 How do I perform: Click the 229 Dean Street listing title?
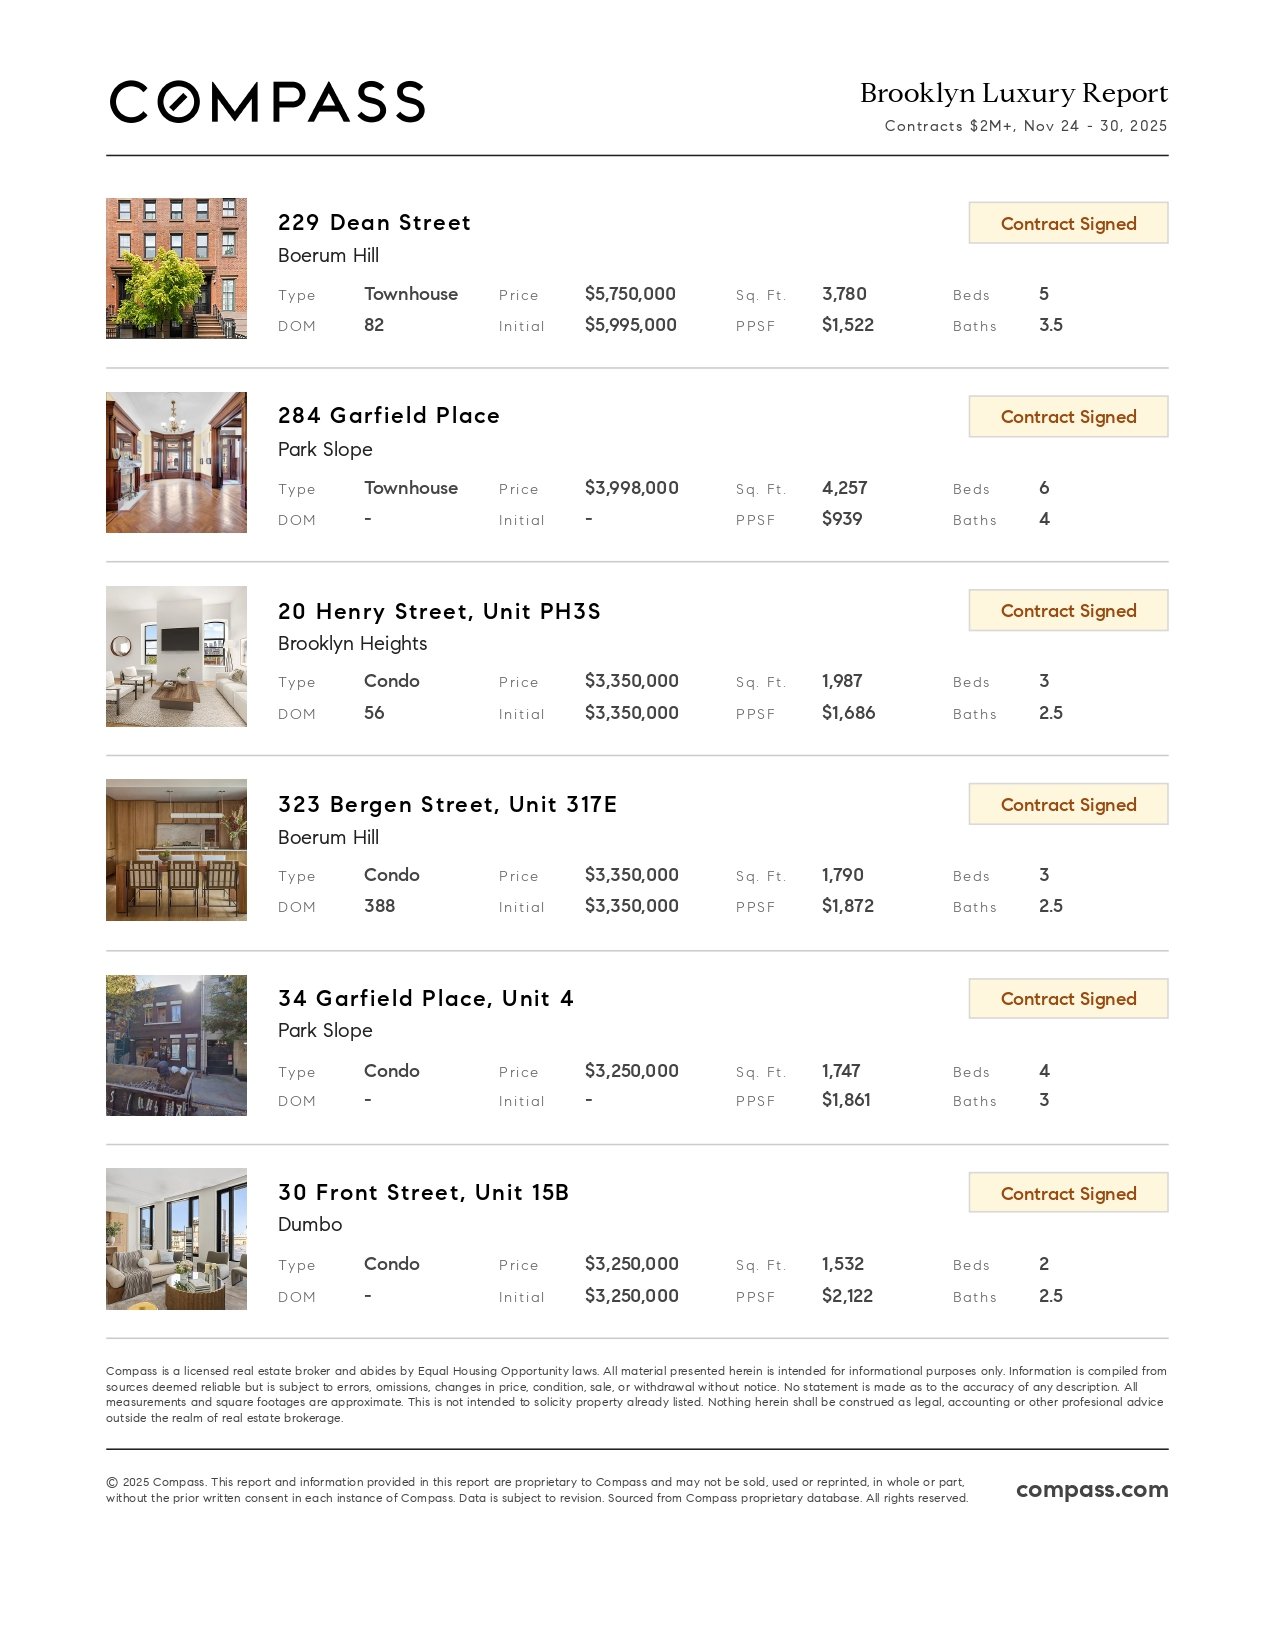pos(374,223)
